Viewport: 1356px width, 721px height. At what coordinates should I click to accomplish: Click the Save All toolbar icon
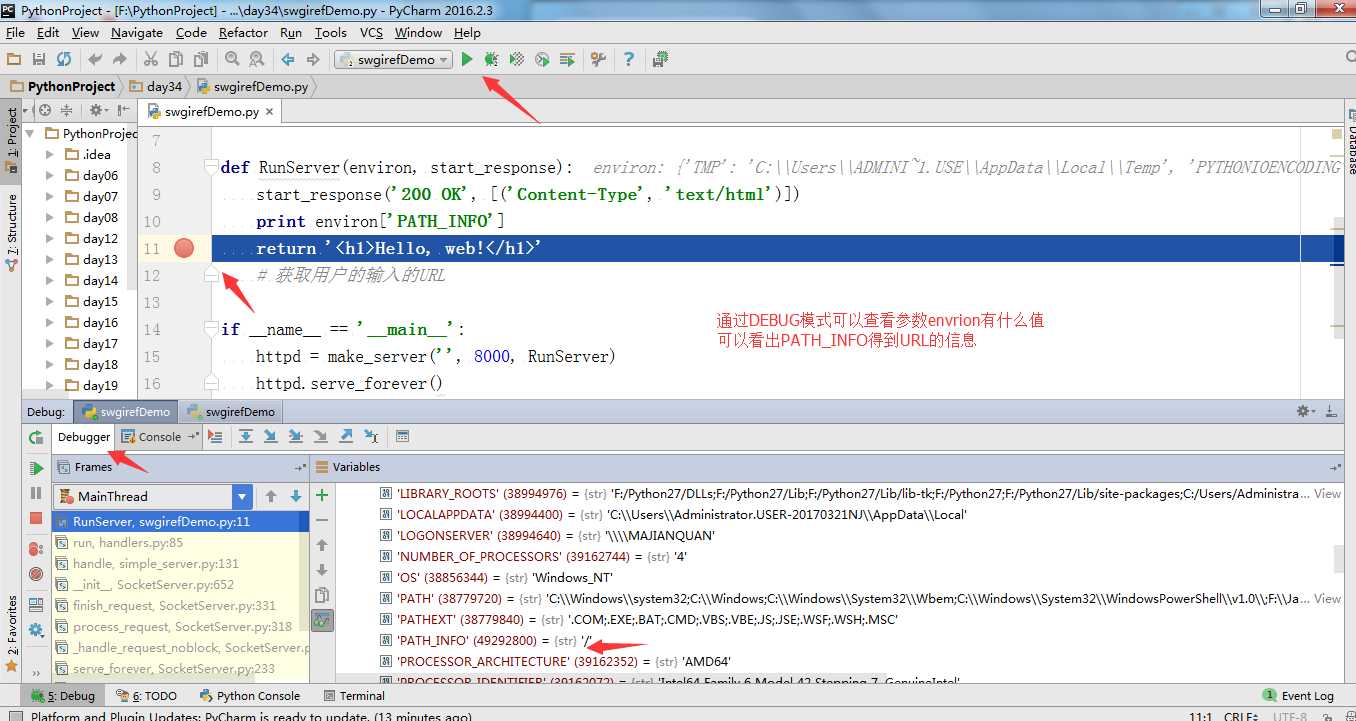click(x=39, y=60)
